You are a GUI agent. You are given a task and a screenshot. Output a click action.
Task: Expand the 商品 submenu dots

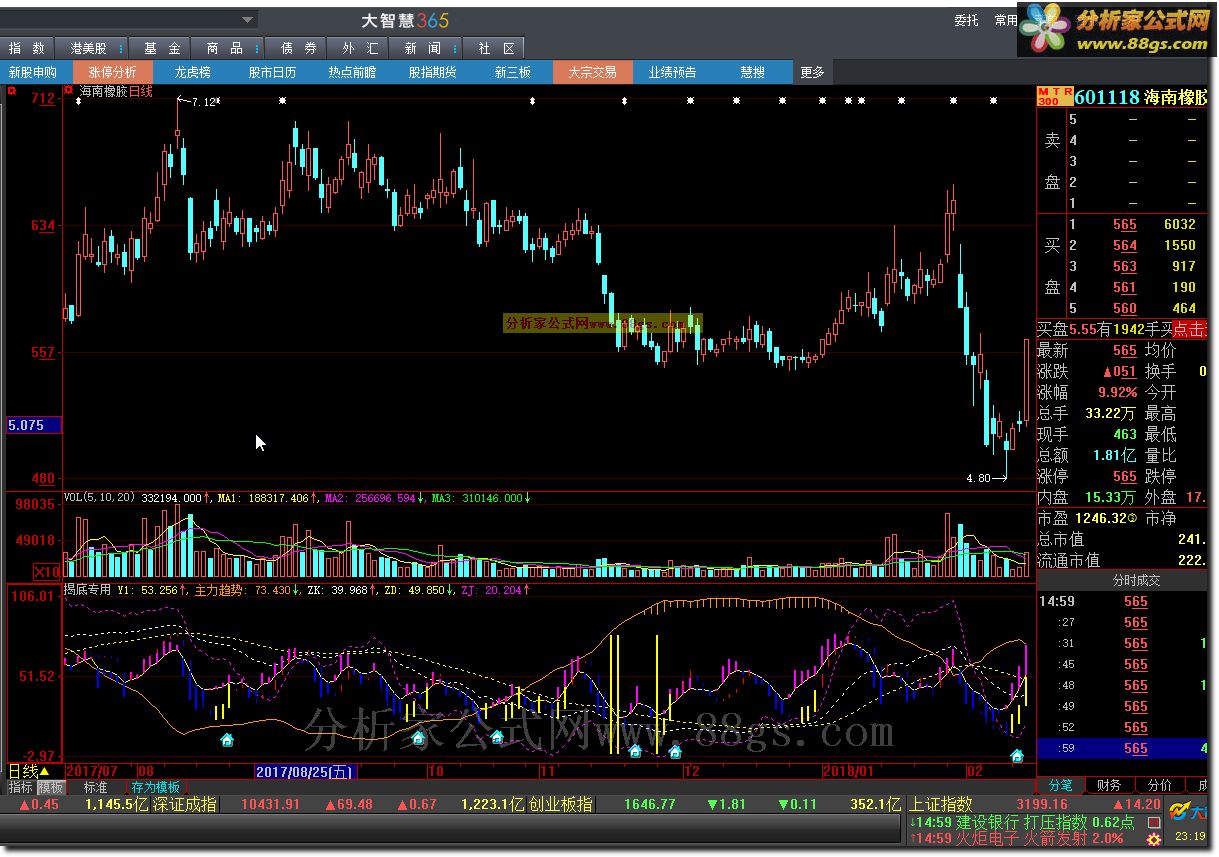coord(257,48)
